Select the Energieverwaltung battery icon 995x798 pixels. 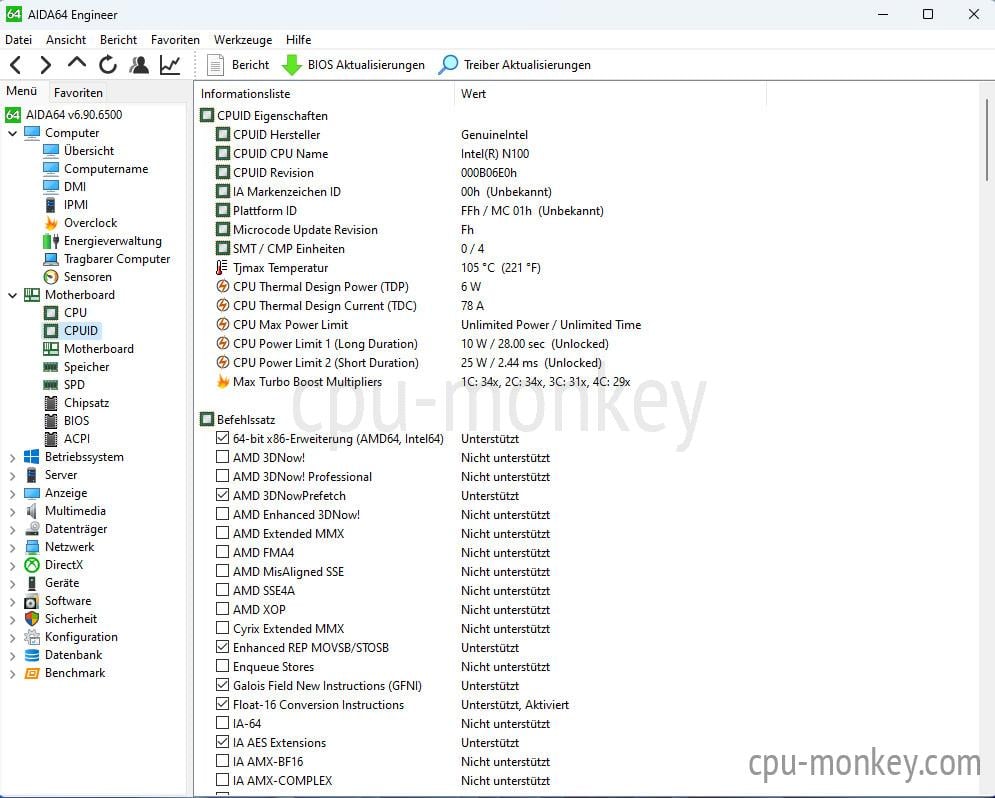(x=51, y=241)
